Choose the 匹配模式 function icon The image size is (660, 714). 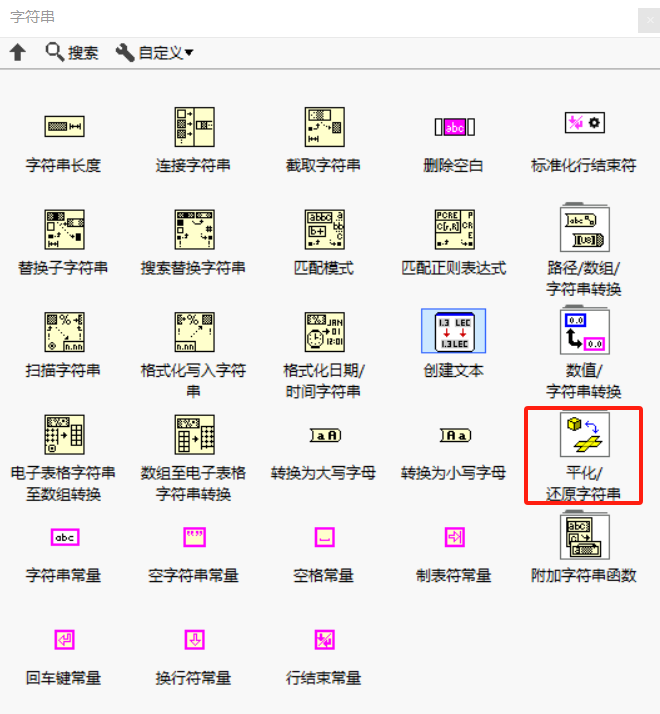tap(324, 229)
